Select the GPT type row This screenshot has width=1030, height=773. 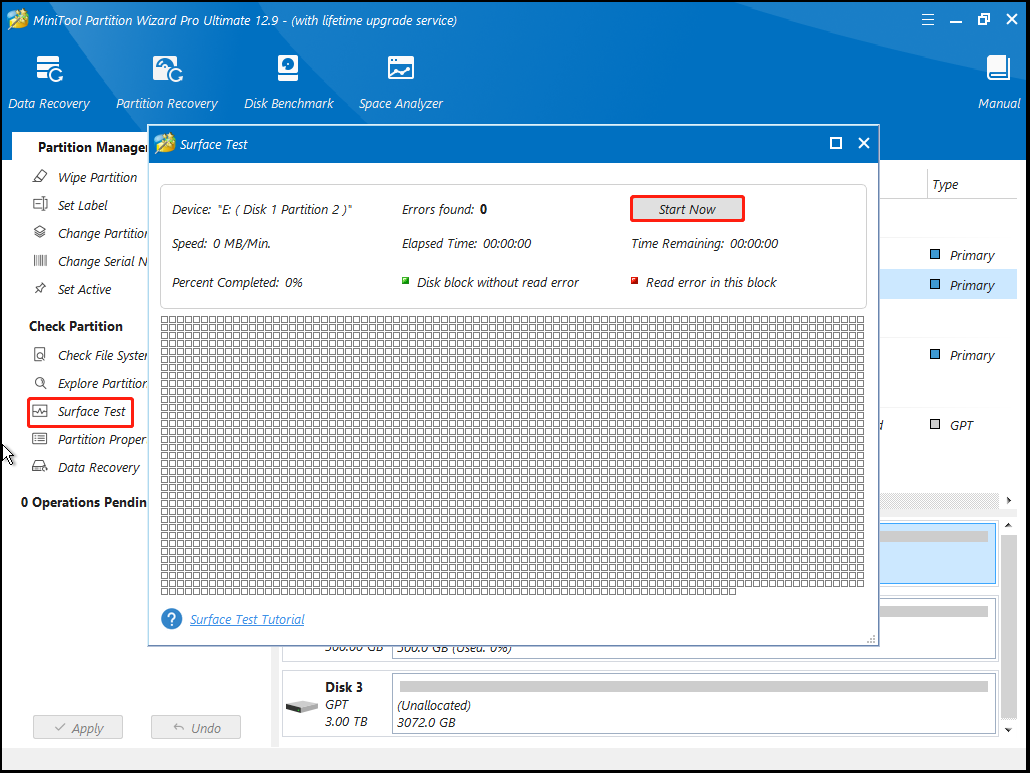(948, 425)
